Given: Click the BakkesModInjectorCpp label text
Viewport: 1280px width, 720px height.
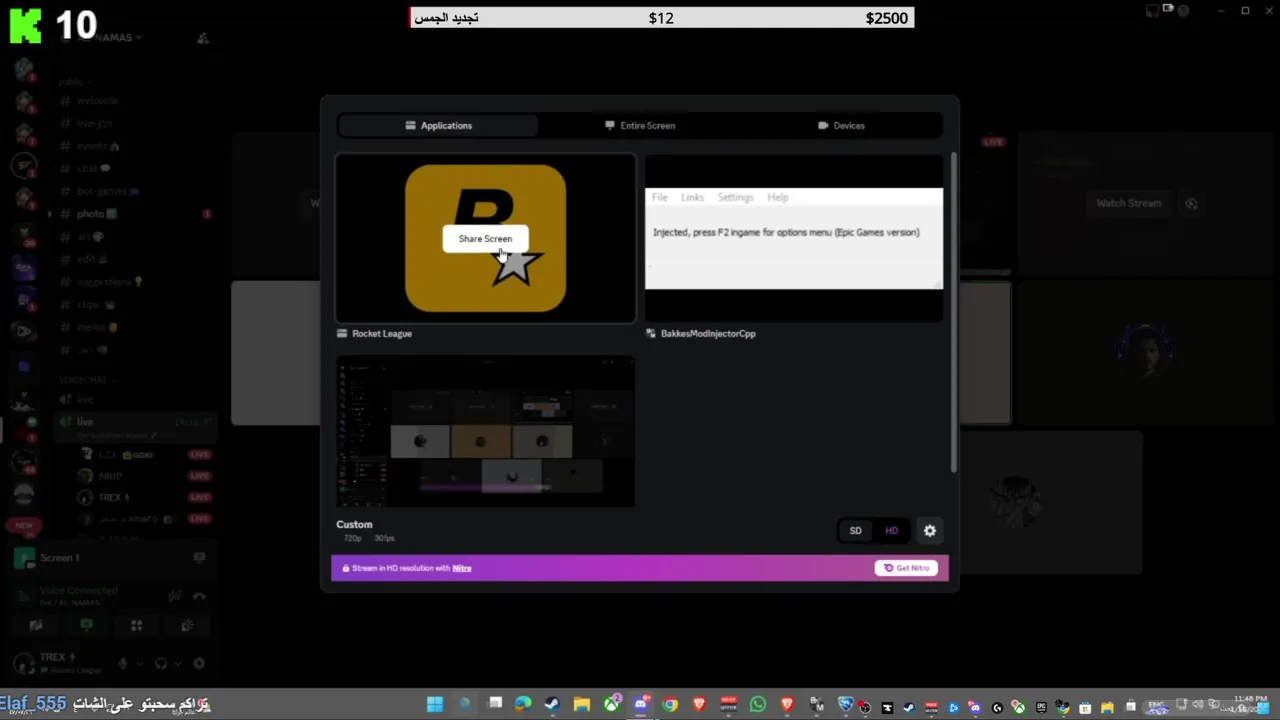Looking at the screenshot, I should click(x=708, y=334).
